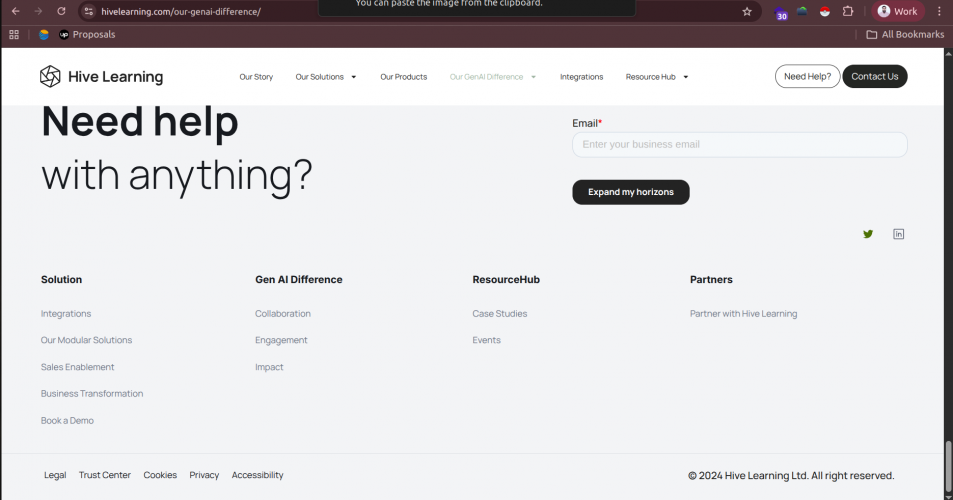The height and width of the screenshot is (500, 953).
Task: Open the apps grid in bookmarks bar
Action: pos(14,35)
